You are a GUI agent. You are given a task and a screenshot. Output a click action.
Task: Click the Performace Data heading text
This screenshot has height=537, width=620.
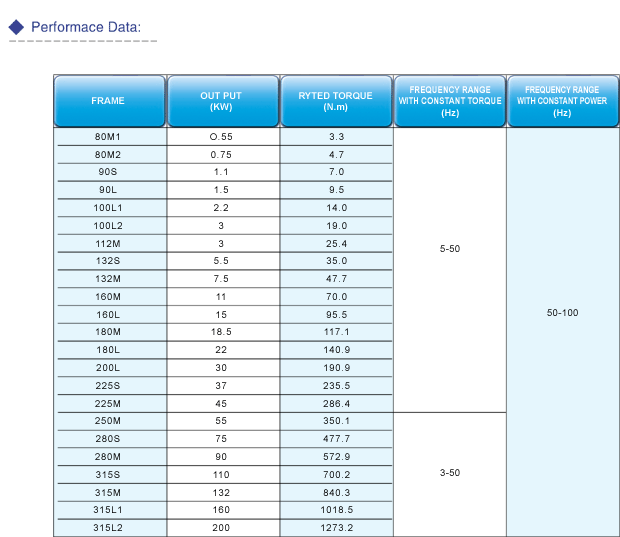coord(86,27)
